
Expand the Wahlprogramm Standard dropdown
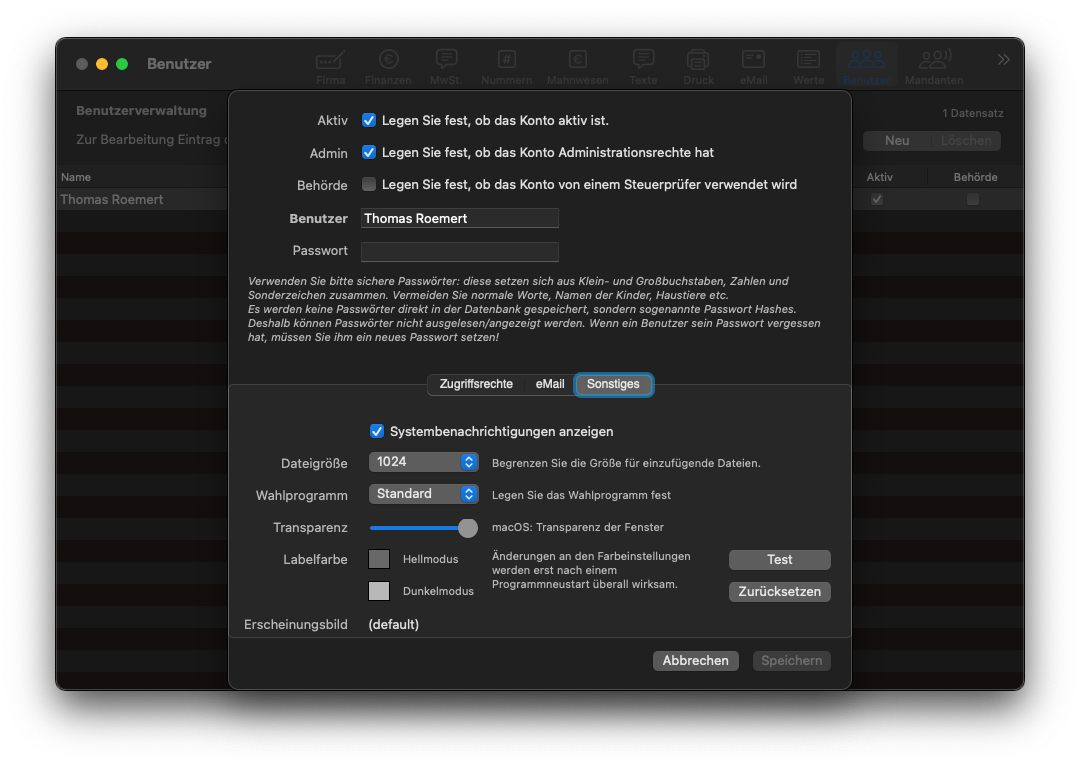pyautogui.click(x=424, y=494)
